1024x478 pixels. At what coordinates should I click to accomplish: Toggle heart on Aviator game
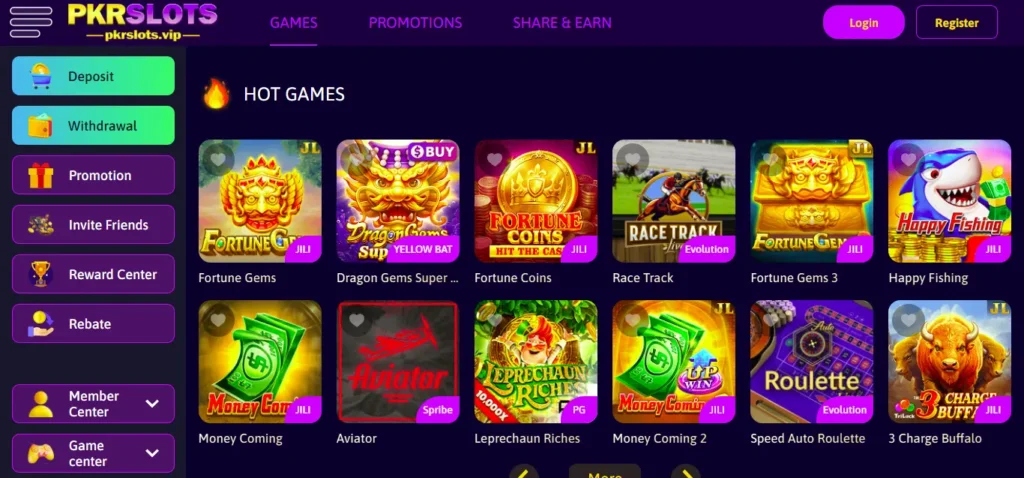click(356, 320)
